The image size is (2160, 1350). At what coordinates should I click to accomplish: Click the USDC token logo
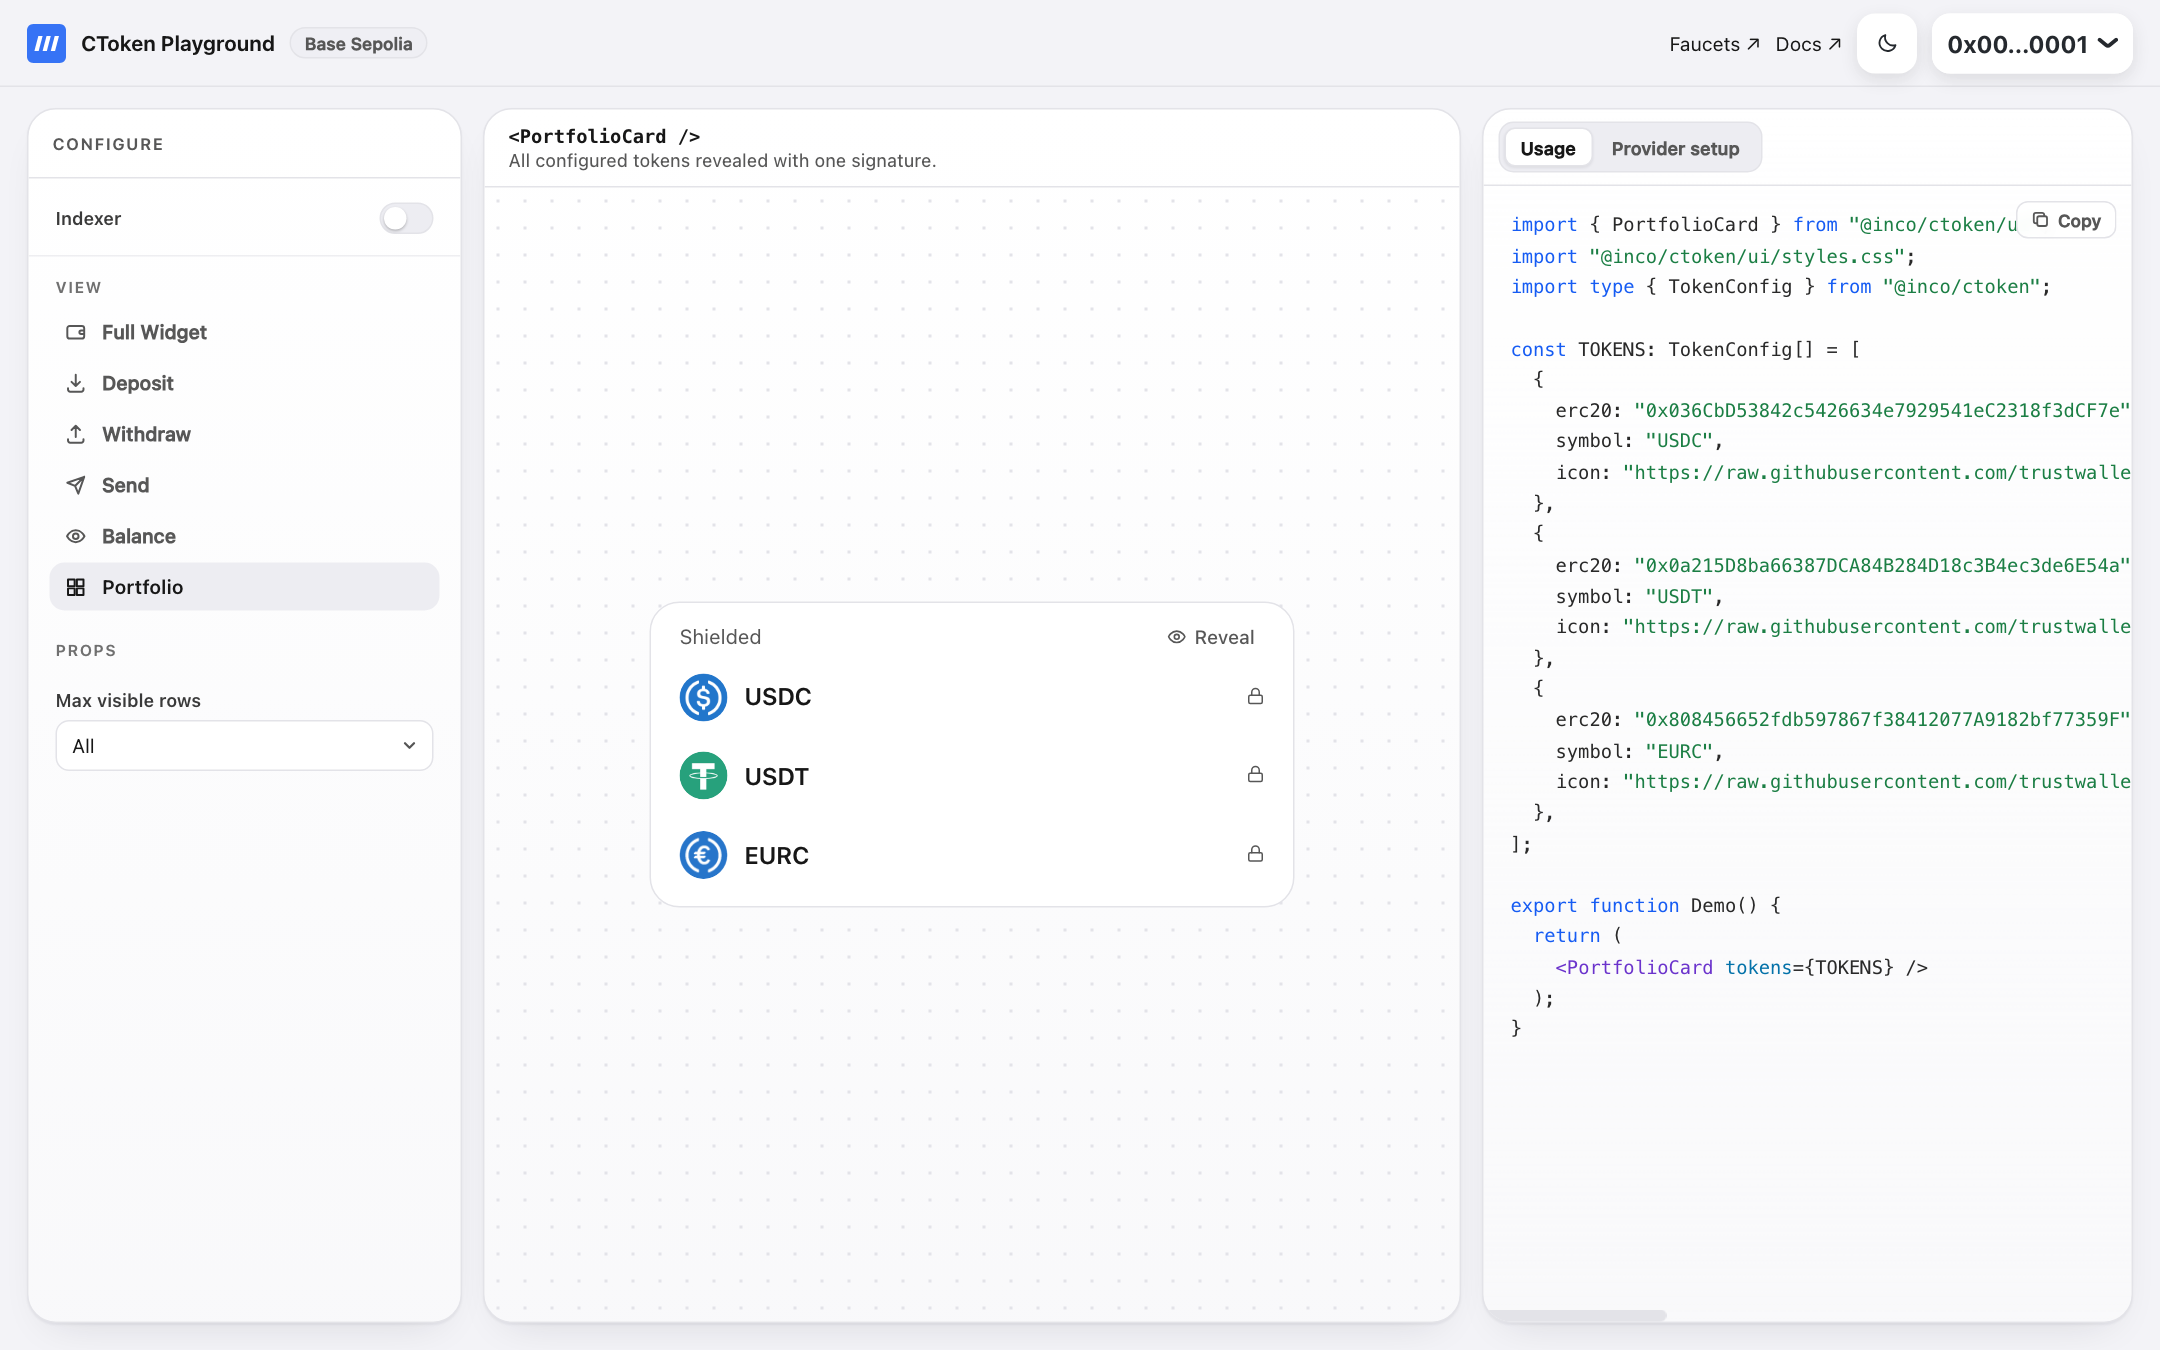coord(703,697)
